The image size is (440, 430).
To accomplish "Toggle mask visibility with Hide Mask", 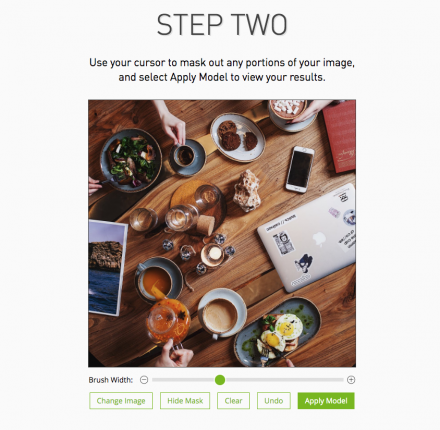I will pyautogui.click(x=185, y=401).
